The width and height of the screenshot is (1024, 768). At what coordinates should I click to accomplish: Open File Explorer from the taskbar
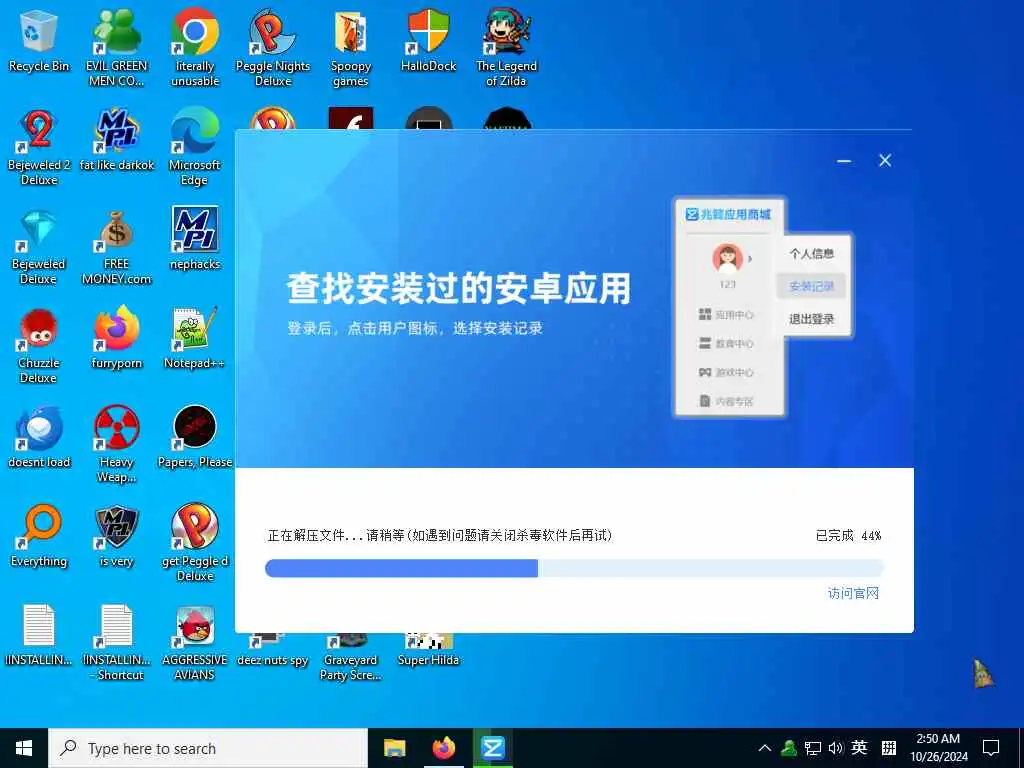pyautogui.click(x=394, y=748)
